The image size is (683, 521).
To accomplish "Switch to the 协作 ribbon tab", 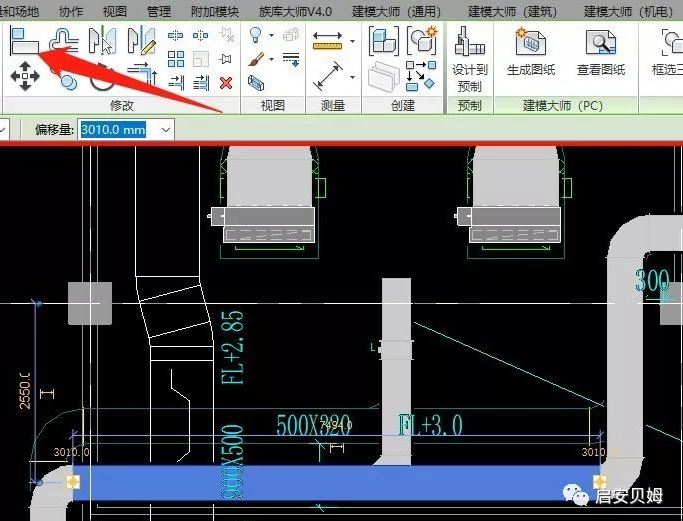I will tap(71, 11).
